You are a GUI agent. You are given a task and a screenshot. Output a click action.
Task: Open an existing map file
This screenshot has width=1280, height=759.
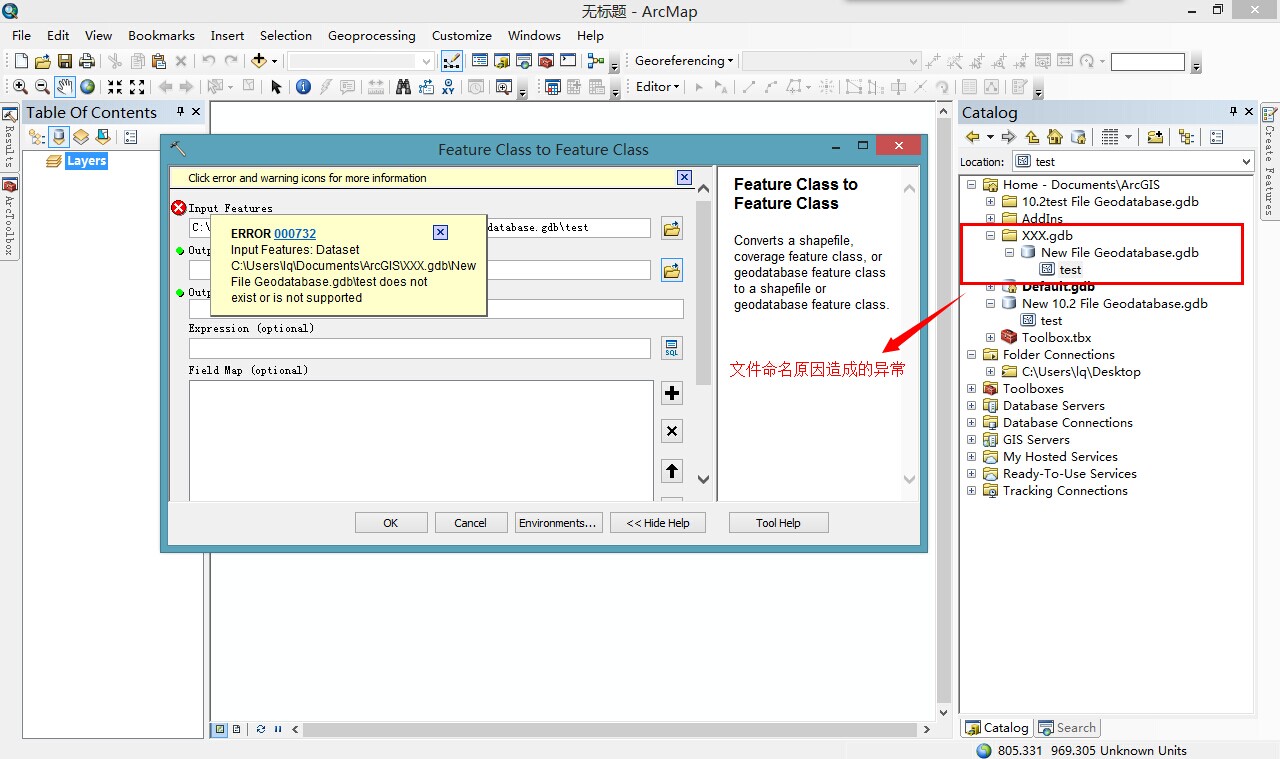coord(43,61)
